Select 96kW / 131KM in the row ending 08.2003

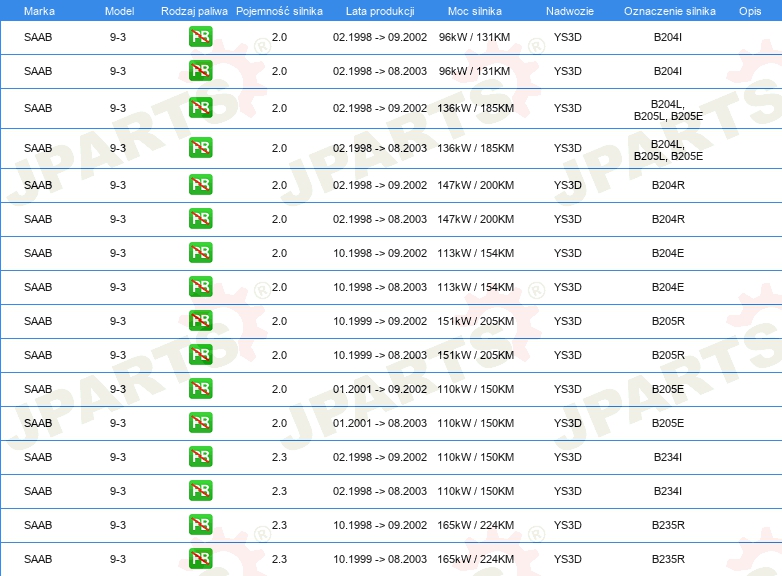coord(474,71)
